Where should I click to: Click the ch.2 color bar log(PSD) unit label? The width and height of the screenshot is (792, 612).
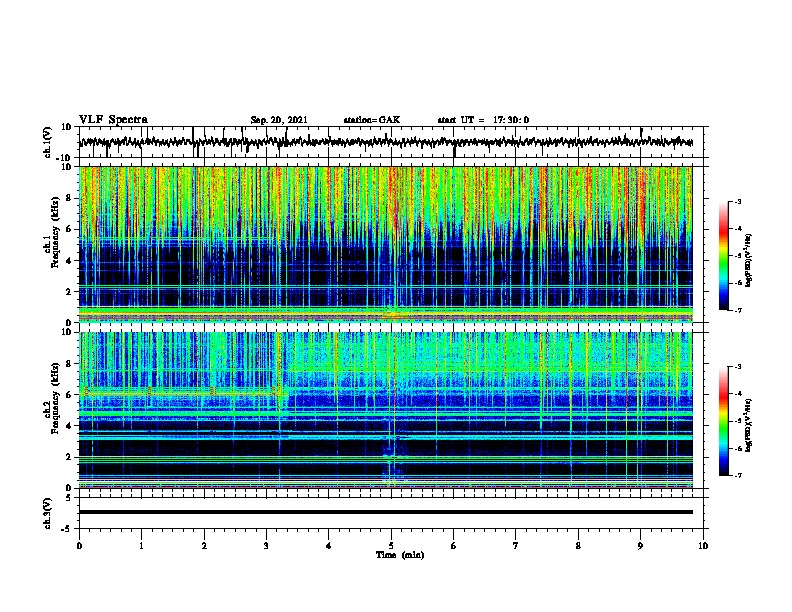[749, 425]
